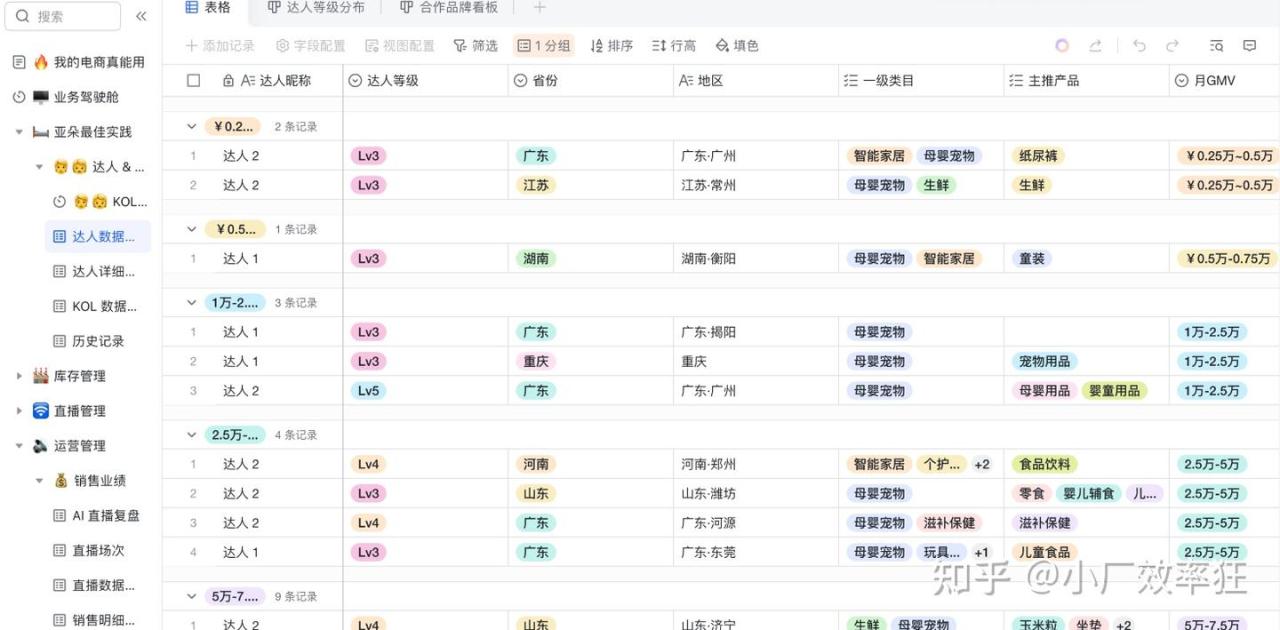Click the redo arrow icon
This screenshot has width=1280, height=630.
[x=1172, y=46]
